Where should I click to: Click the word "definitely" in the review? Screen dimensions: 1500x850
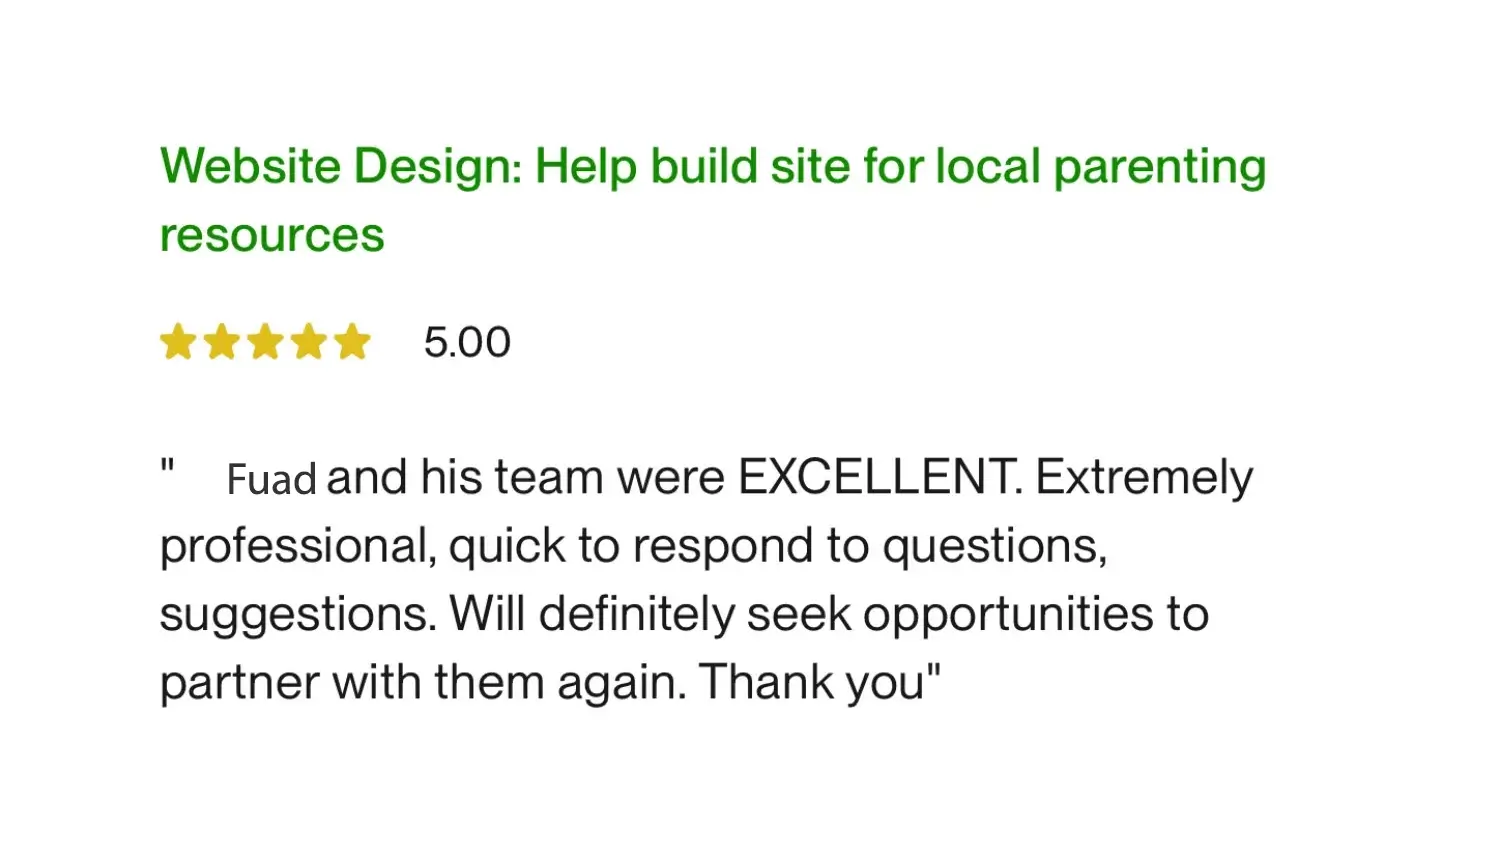point(636,615)
